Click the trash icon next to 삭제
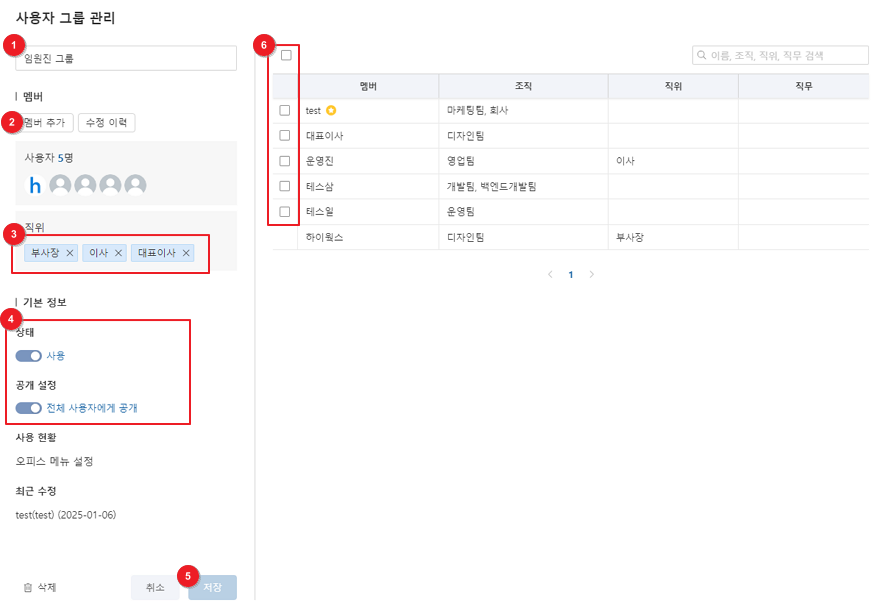The height and width of the screenshot is (614, 880). pos(28,588)
